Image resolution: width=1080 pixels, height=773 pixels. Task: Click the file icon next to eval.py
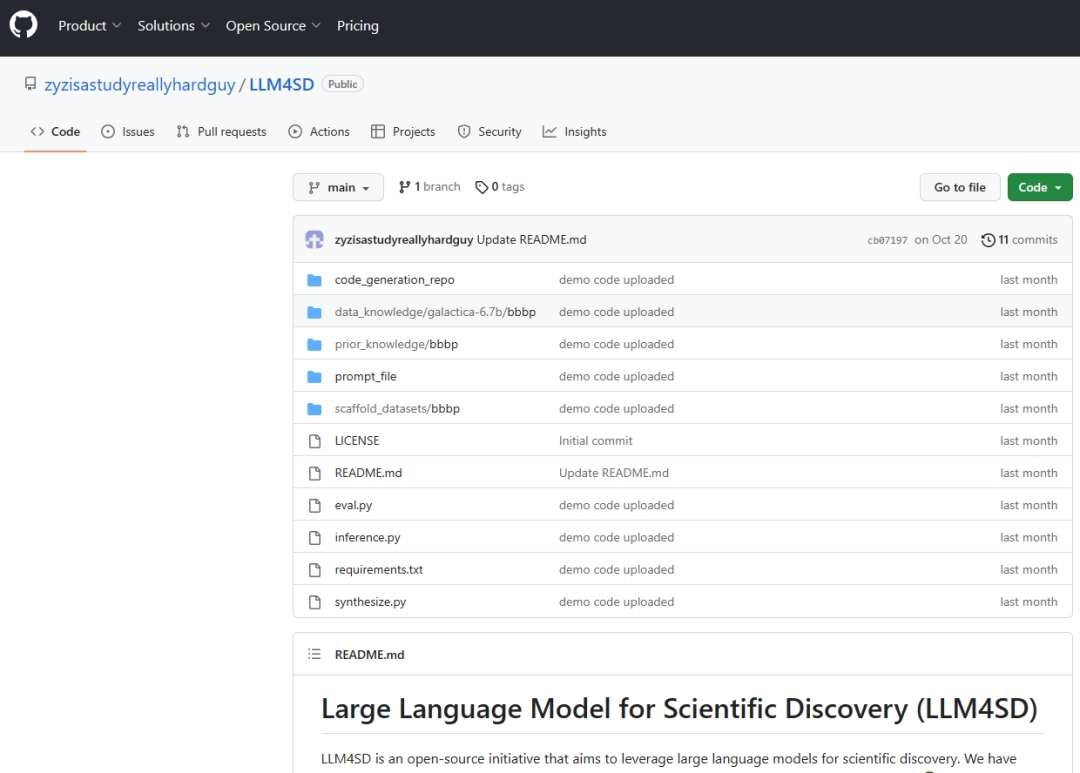[315, 506]
